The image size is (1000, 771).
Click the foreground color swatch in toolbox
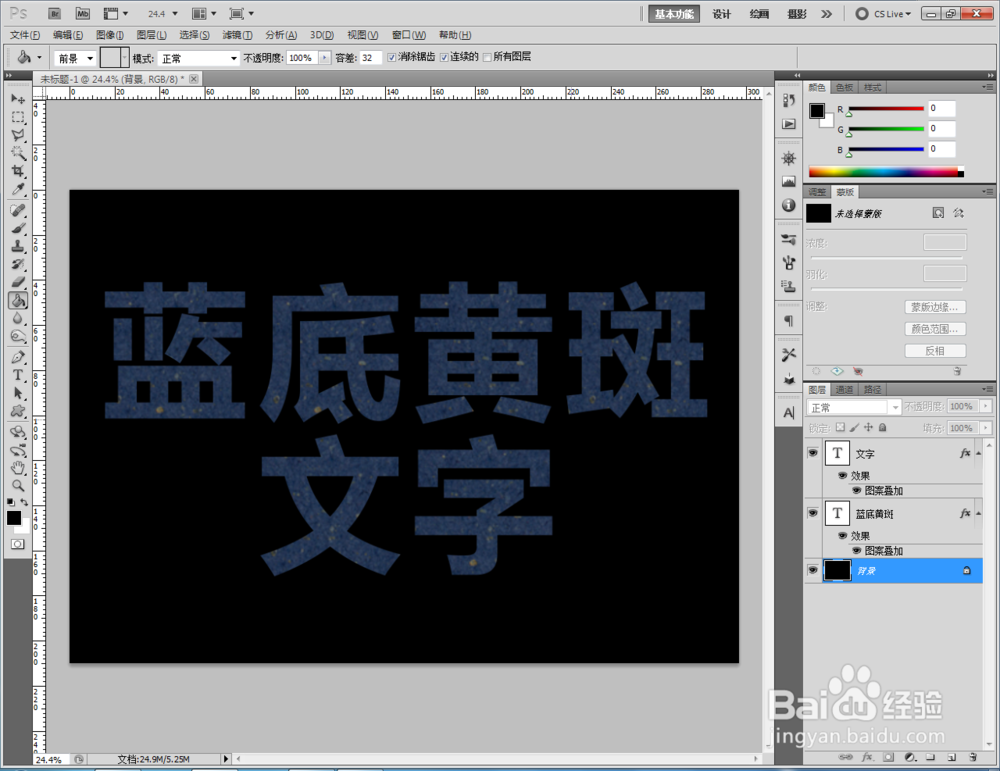(13, 518)
